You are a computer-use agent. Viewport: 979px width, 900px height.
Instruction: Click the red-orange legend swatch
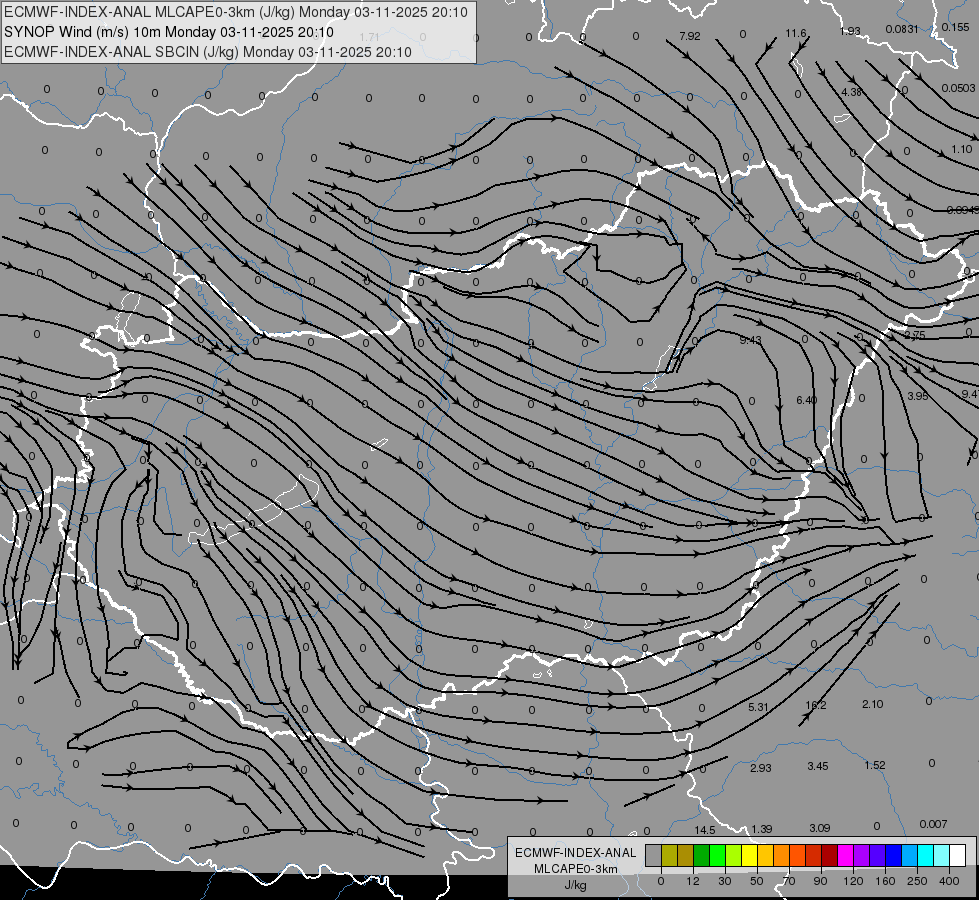point(797,856)
